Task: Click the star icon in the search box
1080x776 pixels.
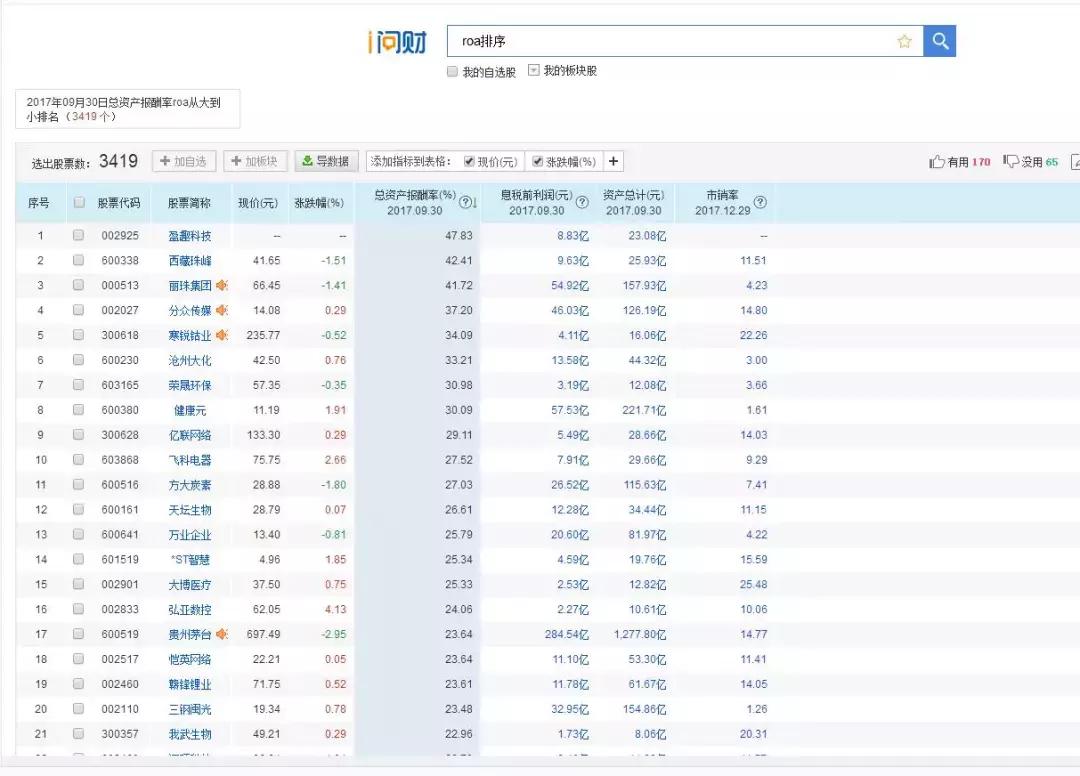Action: 904,40
